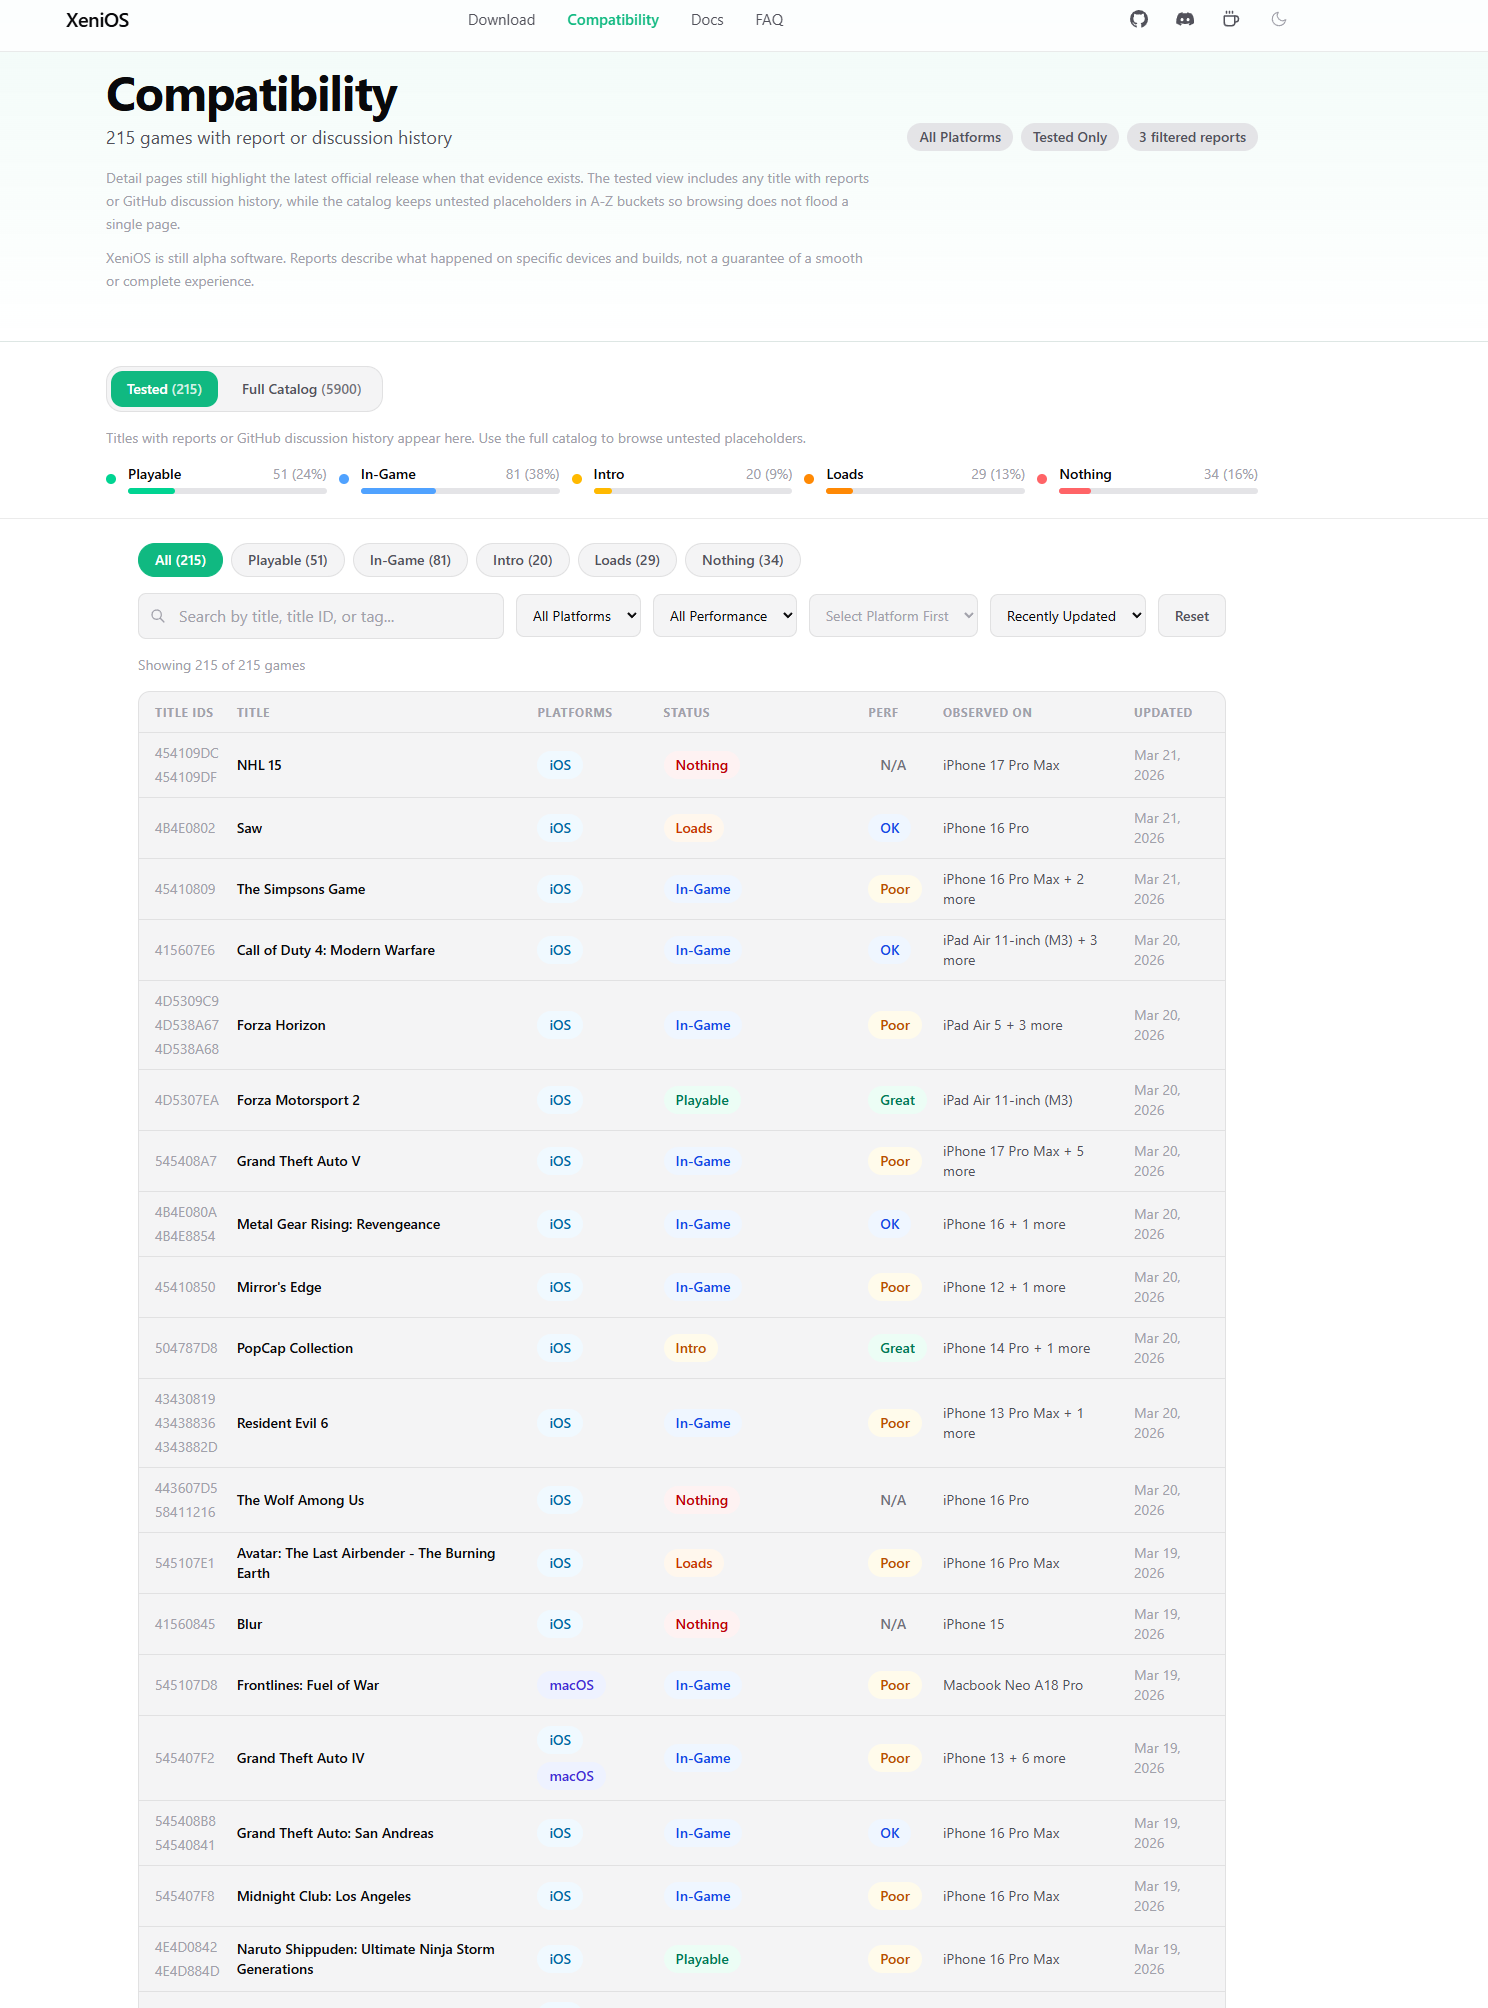Click the In-Game progress bar

pyautogui.click(x=459, y=491)
